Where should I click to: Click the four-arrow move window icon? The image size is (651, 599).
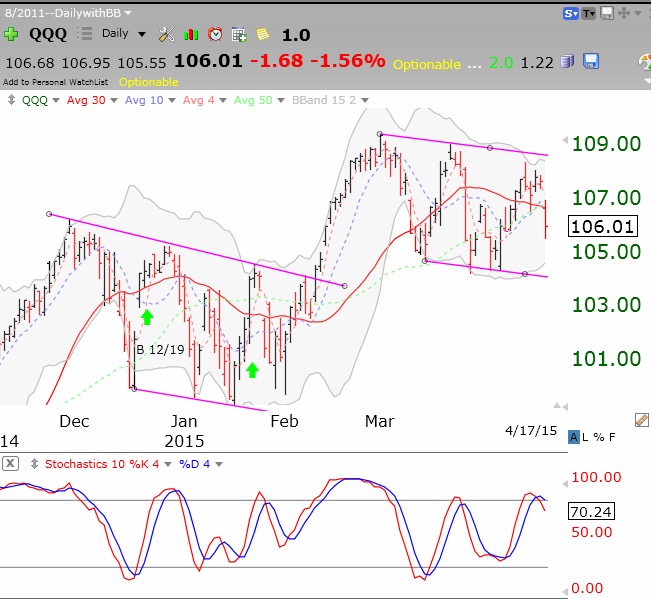click(x=624, y=13)
